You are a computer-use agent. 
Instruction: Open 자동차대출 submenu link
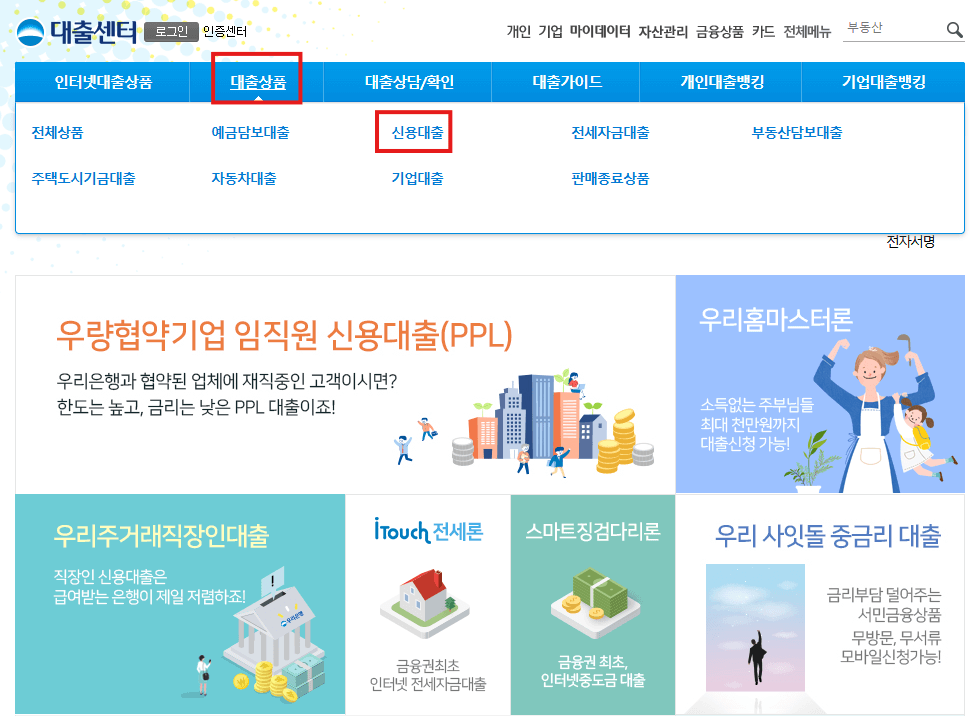pos(244,178)
